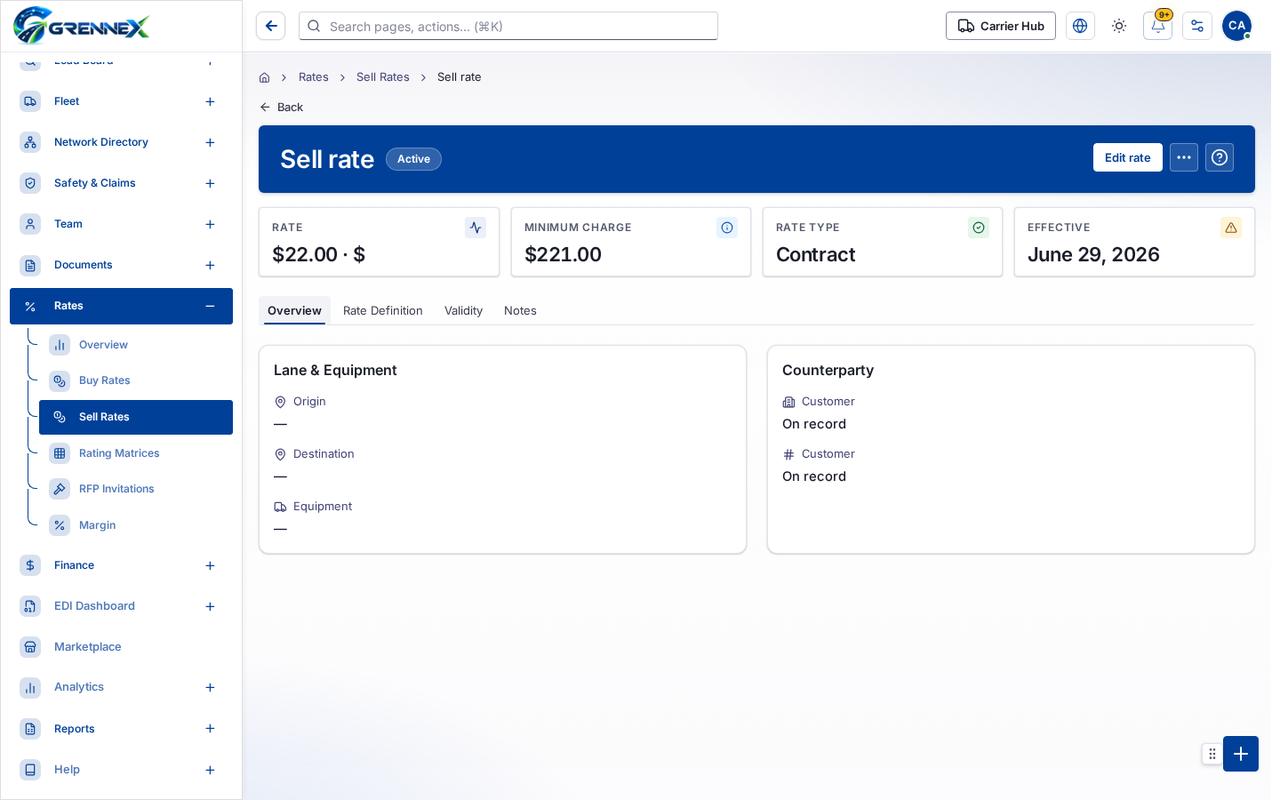
Task: Switch to the Rate Definition tab
Action: click(x=383, y=310)
